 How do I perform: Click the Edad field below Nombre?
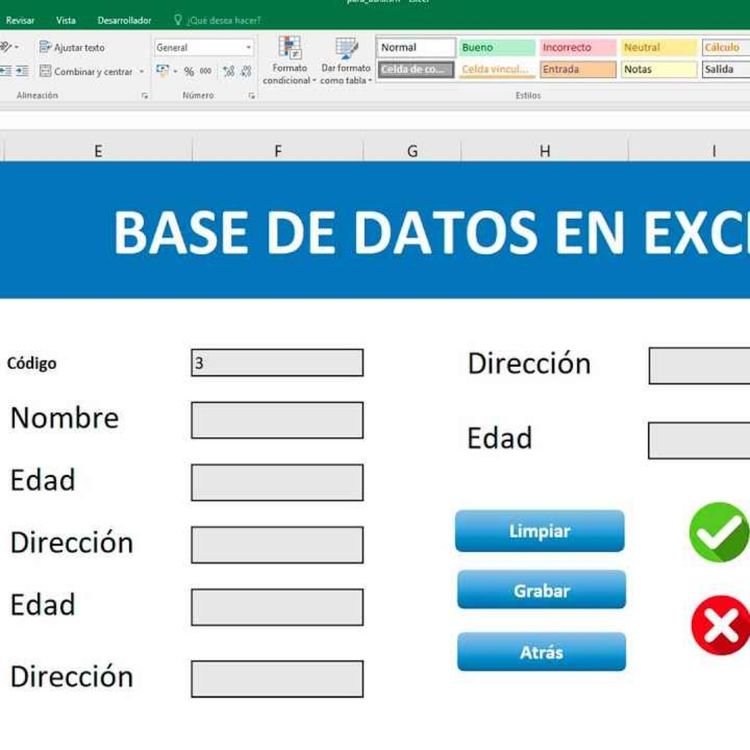click(277, 482)
